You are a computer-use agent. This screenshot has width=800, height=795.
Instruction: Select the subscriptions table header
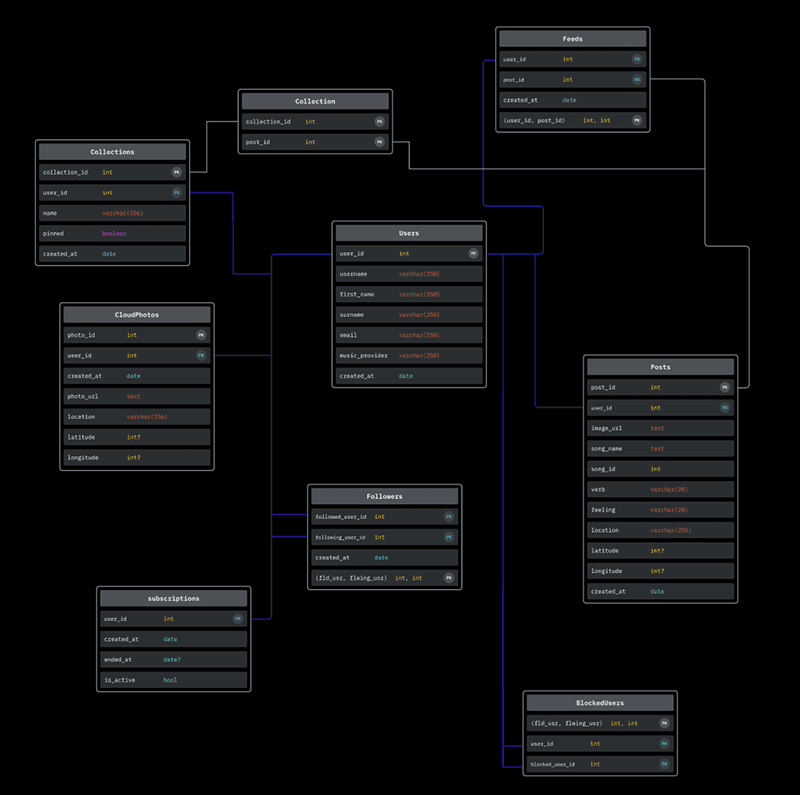tap(173, 599)
